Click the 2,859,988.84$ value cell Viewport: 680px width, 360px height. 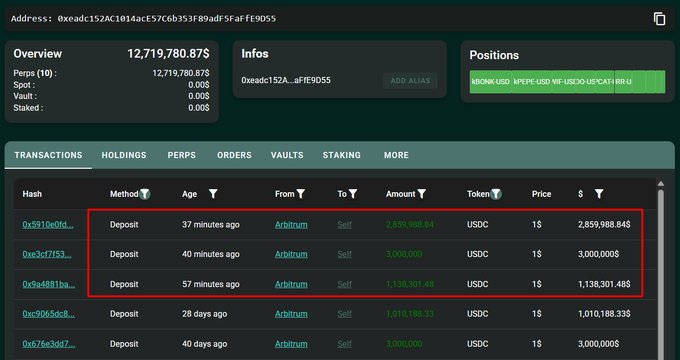coord(604,225)
